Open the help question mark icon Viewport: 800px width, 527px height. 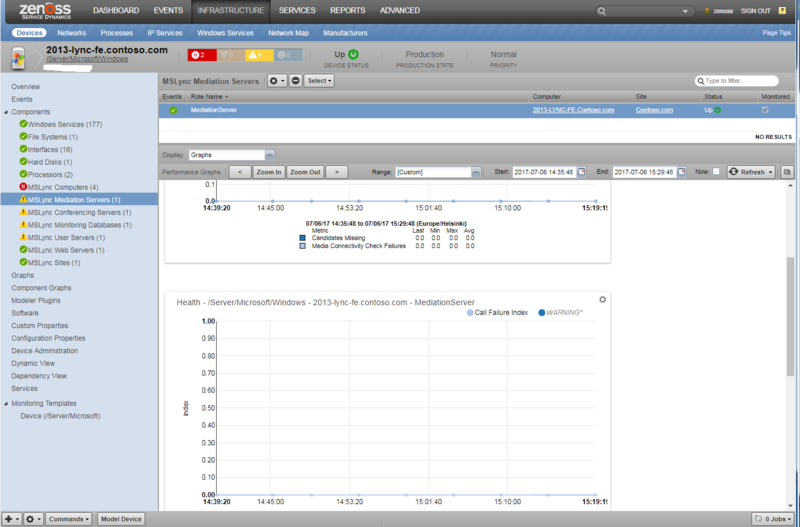coord(782,11)
